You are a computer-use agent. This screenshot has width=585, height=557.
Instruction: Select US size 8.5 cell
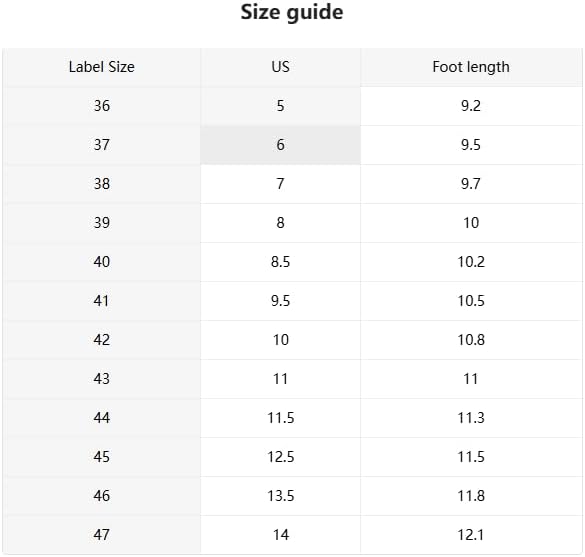[281, 262]
